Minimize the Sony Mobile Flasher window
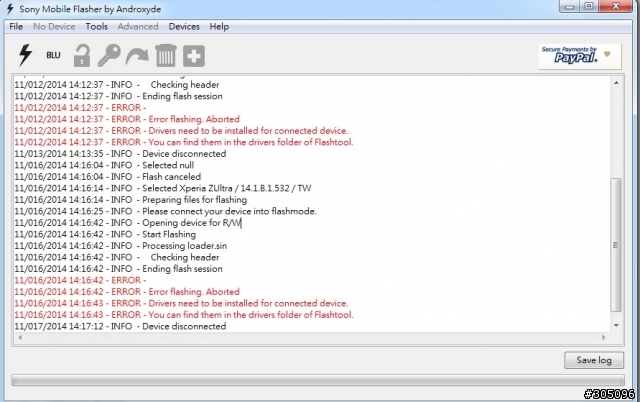Screen dimensions: 640x402 (570, 6)
